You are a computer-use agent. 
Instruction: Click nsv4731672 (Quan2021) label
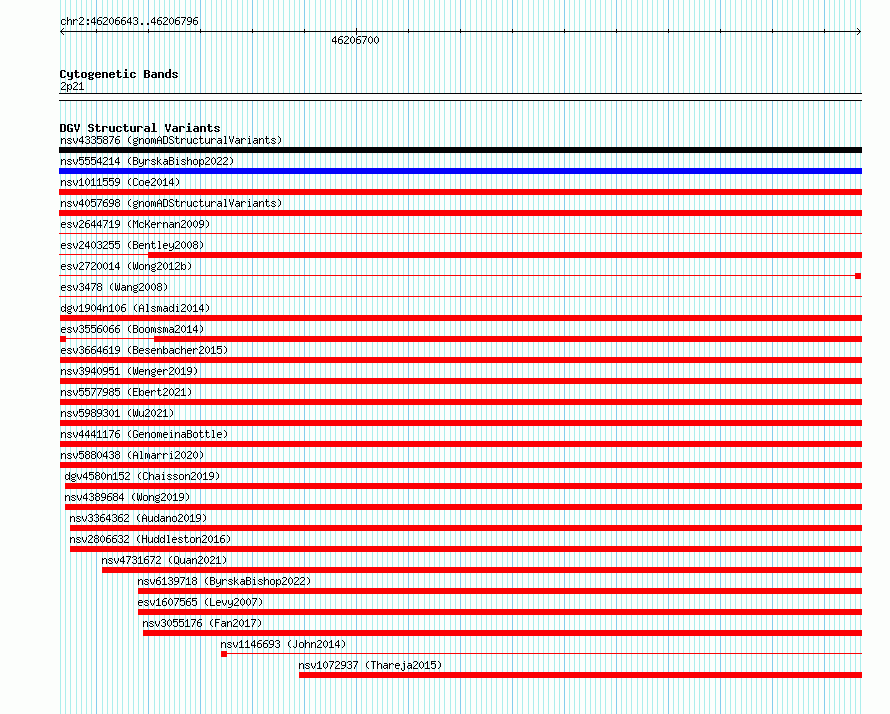pos(164,560)
